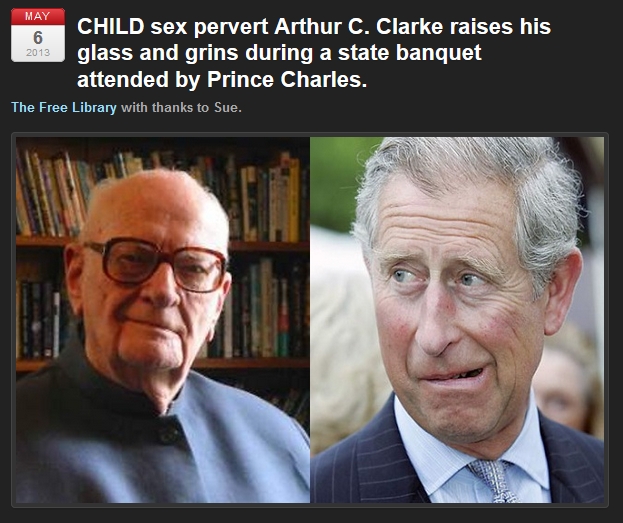Click the article headline starting with CHILD
The height and width of the screenshot is (523, 623).
(314, 53)
